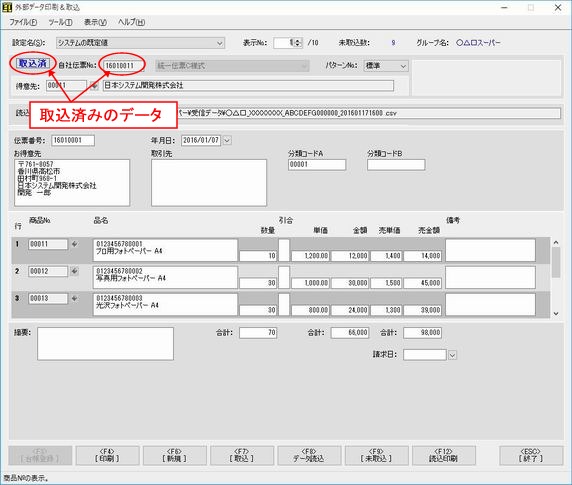Viewport: 572px width, 485px height.
Task: Expand the パターンNo 標準 dropdown
Action: tap(403, 66)
